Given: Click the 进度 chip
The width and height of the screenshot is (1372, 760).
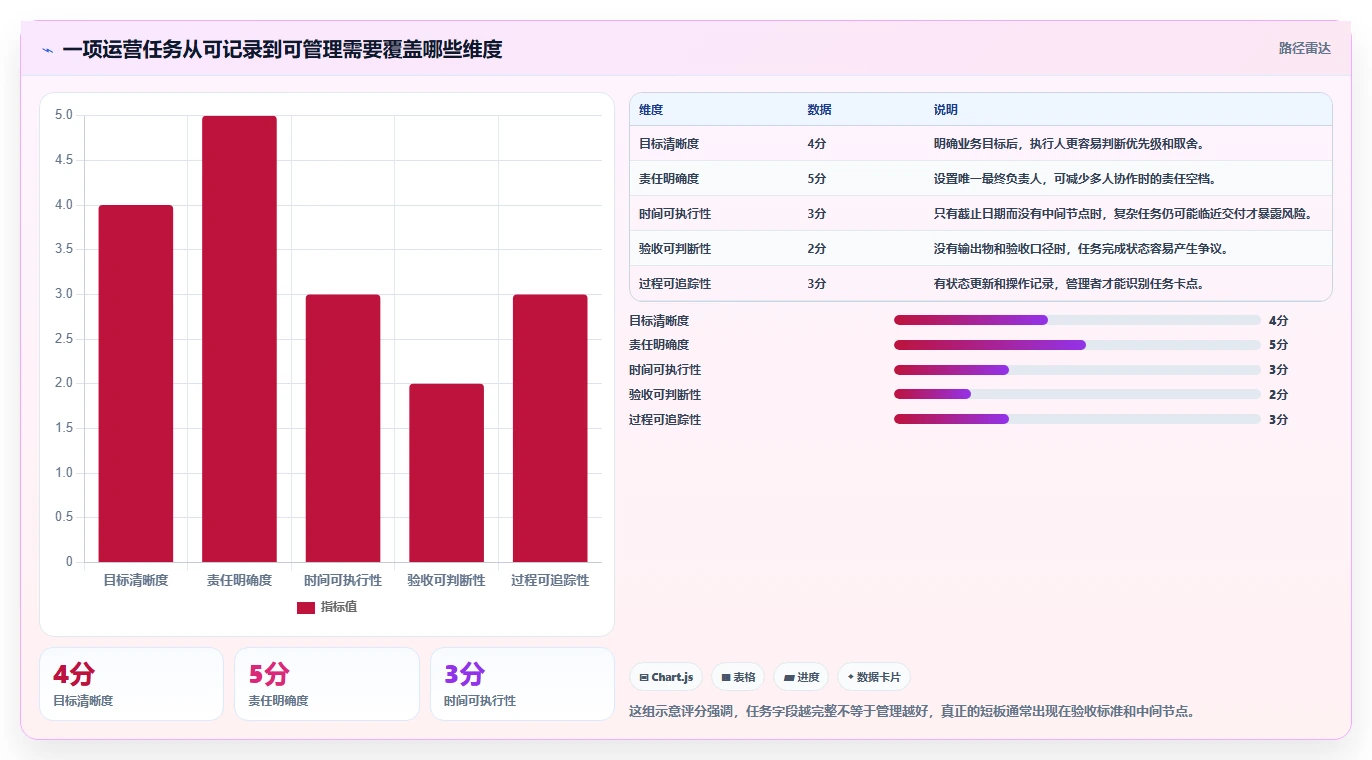Looking at the screenshot, I should click(801, 677).
